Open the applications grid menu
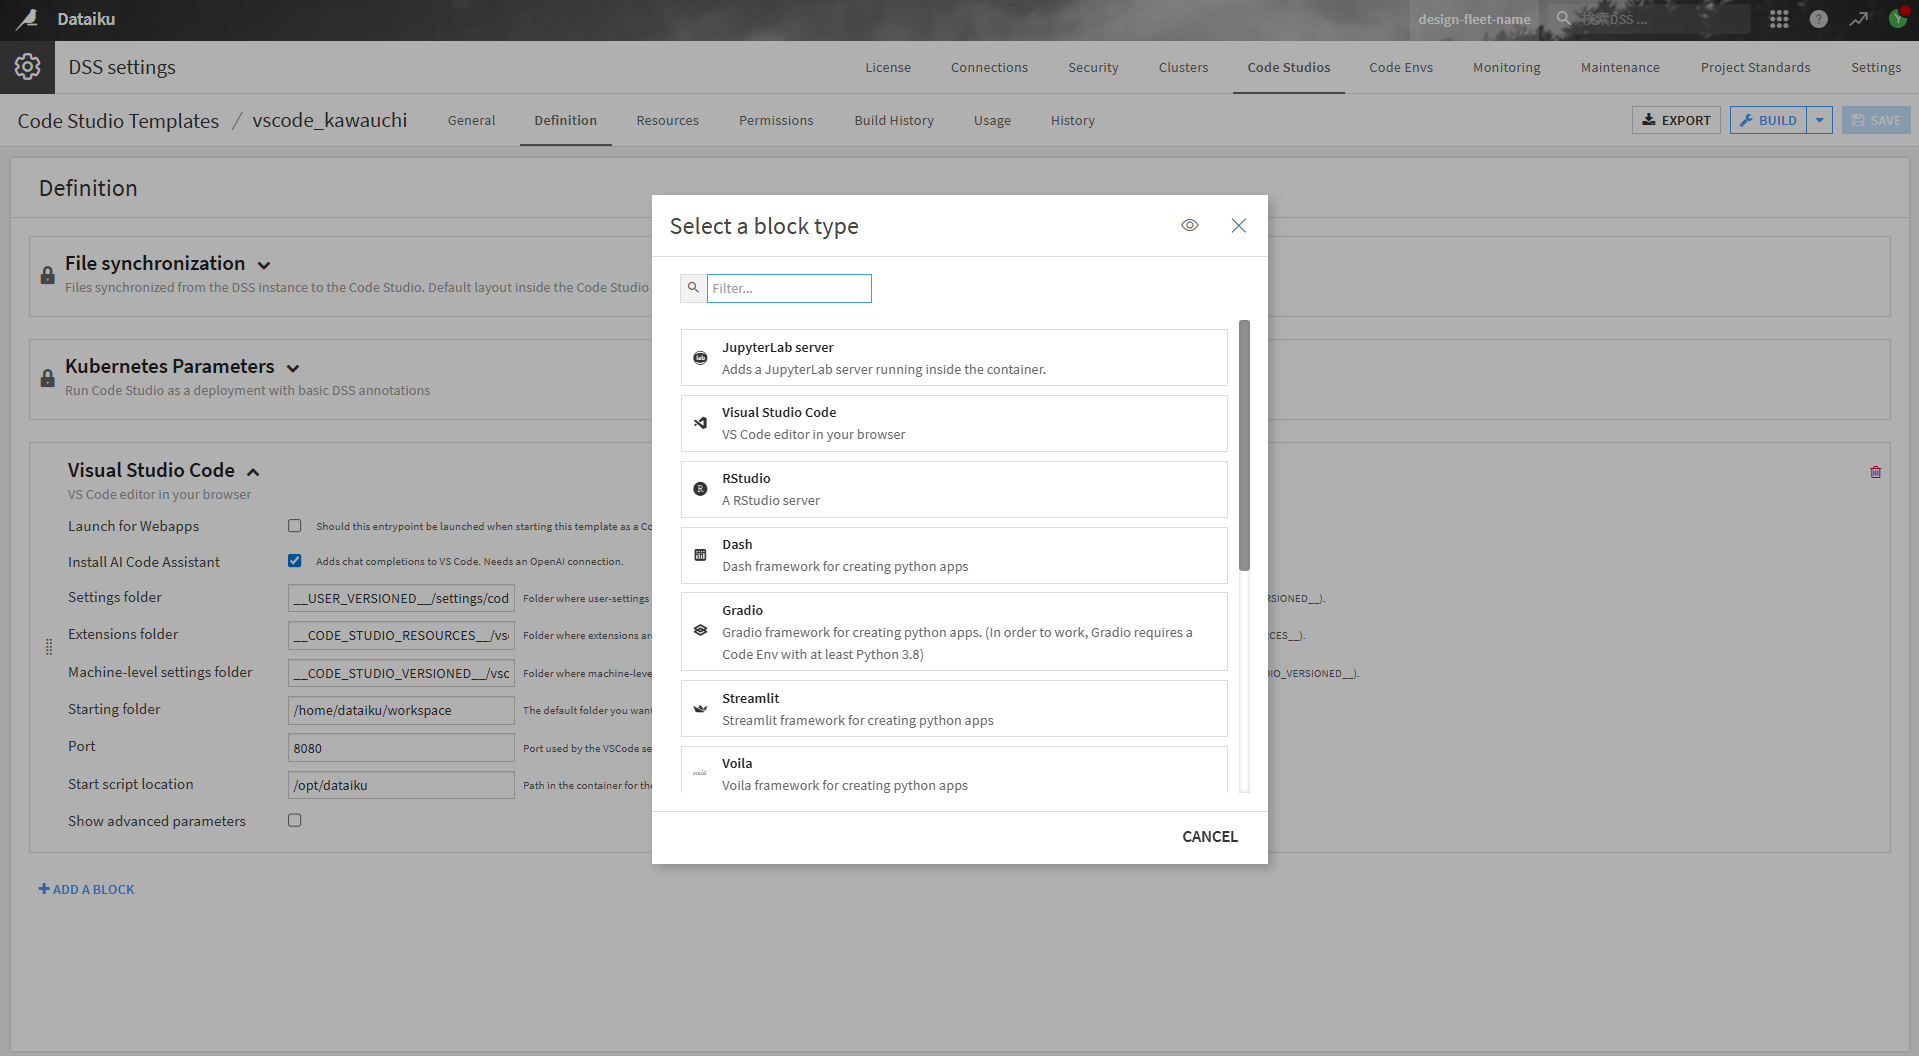The width and height of the screenshot is (1919, 1056). point(1778,19)
